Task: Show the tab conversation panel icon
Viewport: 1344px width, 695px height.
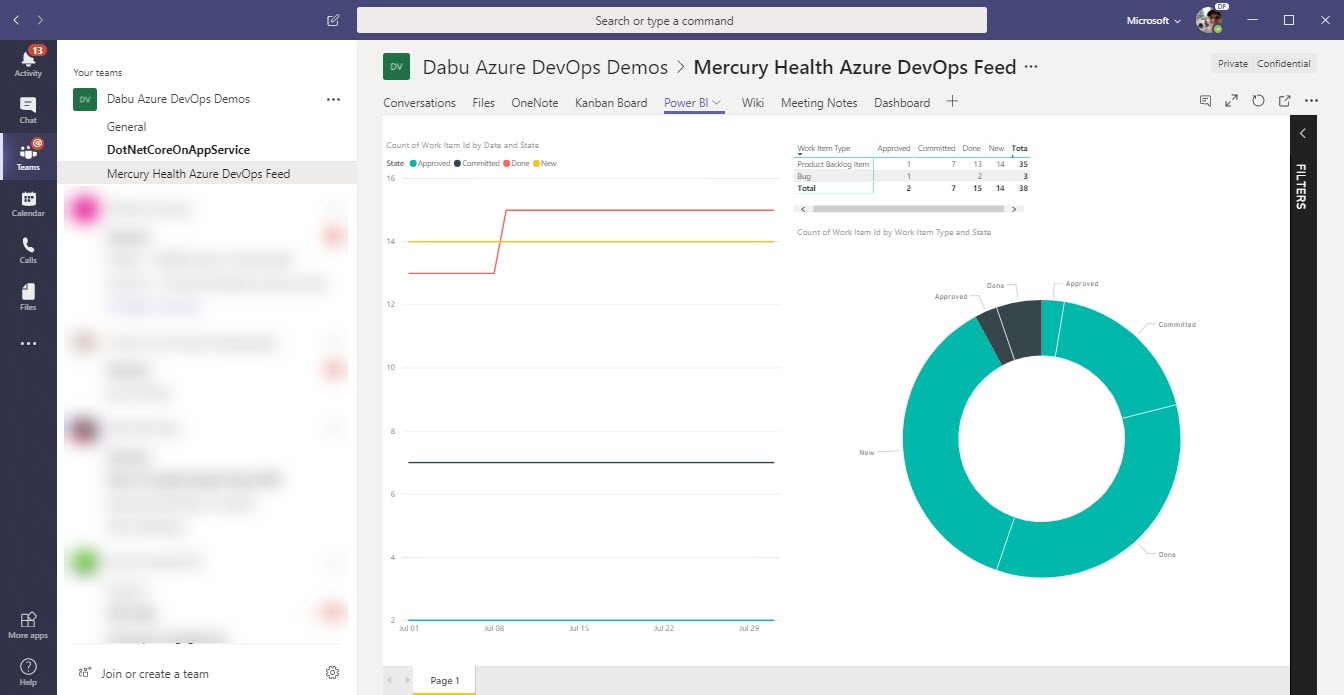Action: point(1206,101)
